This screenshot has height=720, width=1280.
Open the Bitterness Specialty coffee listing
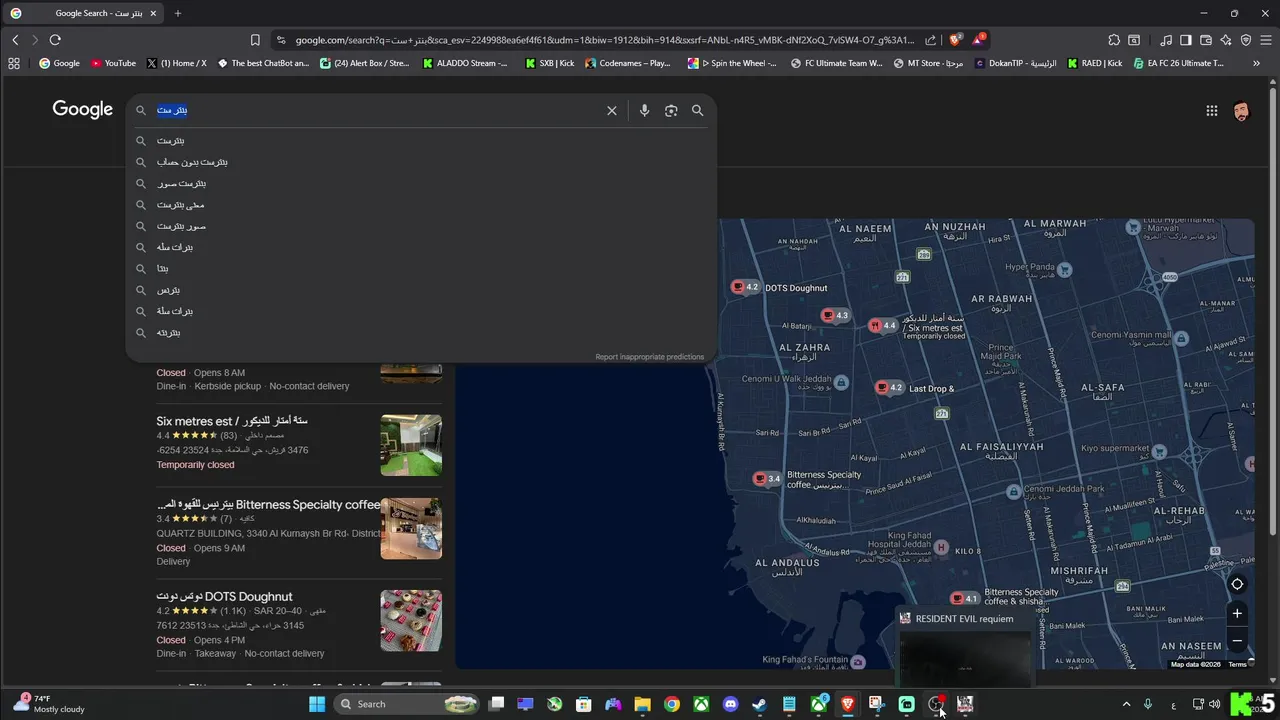[269, 505]
